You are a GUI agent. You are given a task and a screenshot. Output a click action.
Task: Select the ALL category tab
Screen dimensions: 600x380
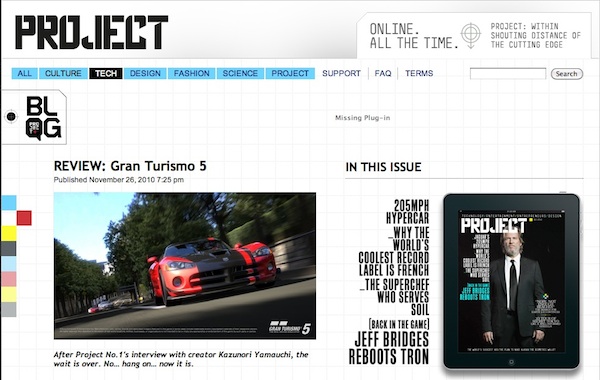[24, 73]
